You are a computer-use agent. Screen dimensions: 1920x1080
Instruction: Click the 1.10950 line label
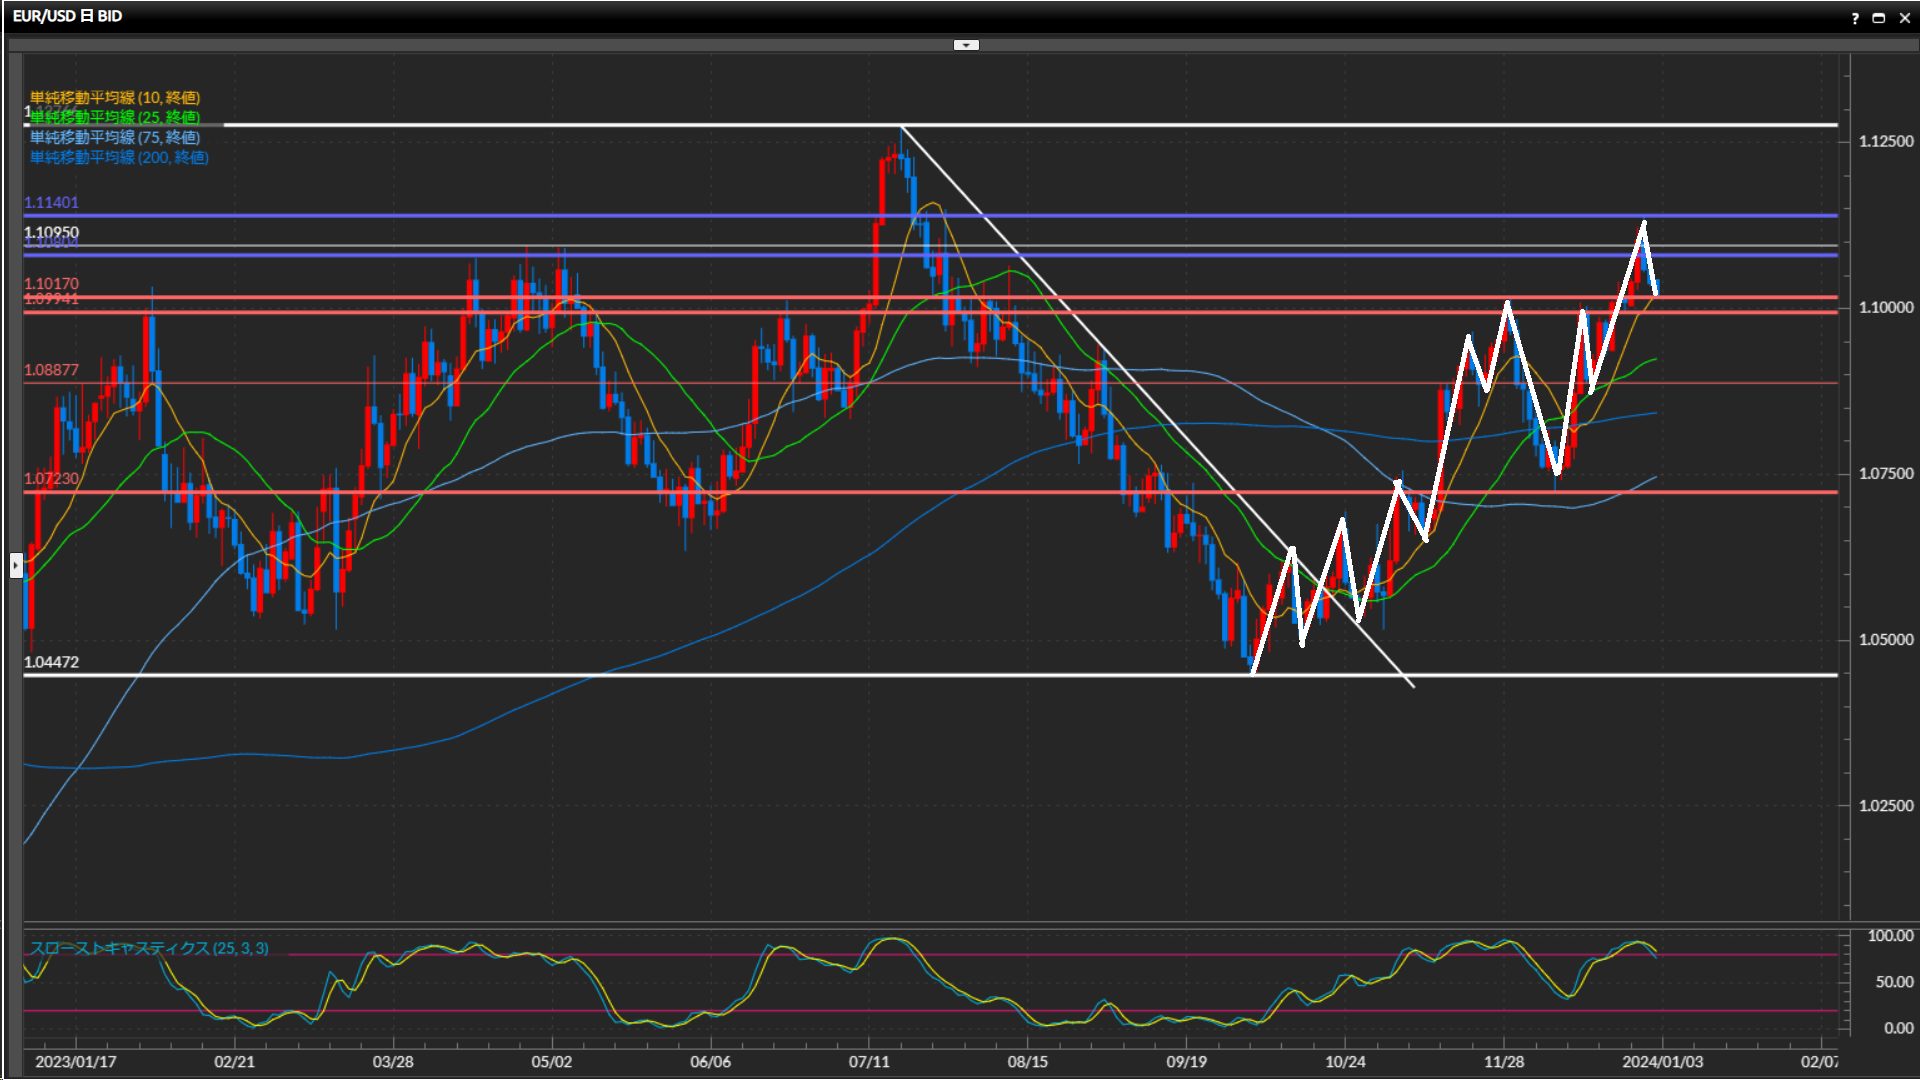(x=51, y=232)
